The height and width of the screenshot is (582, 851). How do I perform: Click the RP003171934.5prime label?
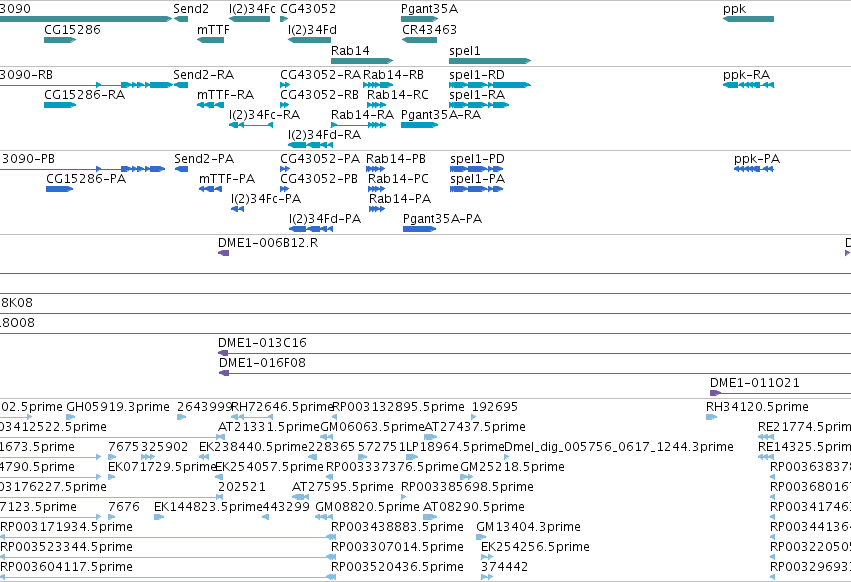pos(66,527)
